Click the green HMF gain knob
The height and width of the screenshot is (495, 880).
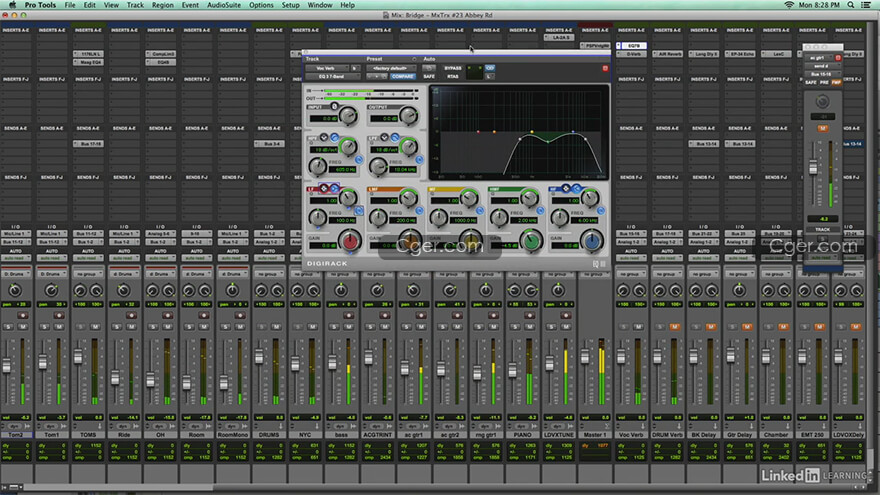[531, 241]
